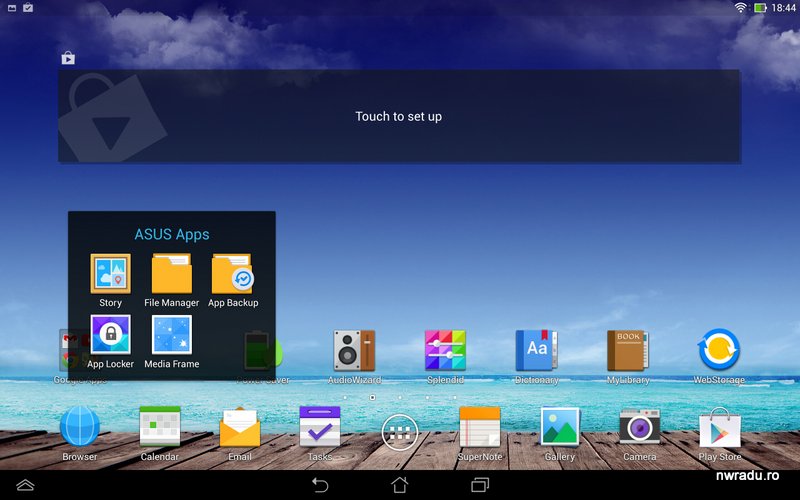Open the recent apps overview button

[x=480, y=484]
